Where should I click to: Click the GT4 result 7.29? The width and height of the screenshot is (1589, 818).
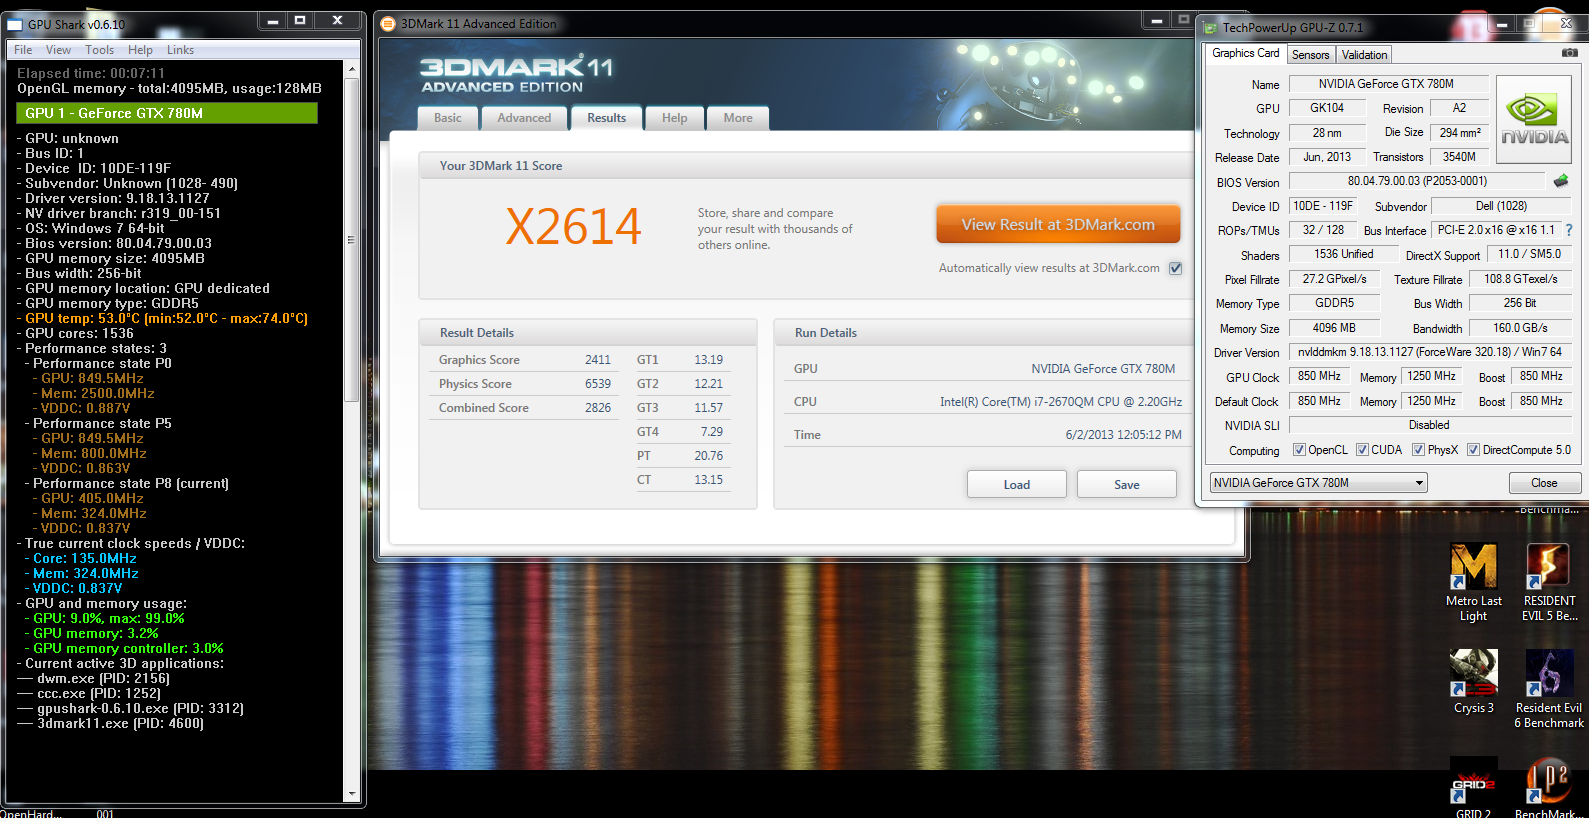pyautogui.click(x=711, y=432)
